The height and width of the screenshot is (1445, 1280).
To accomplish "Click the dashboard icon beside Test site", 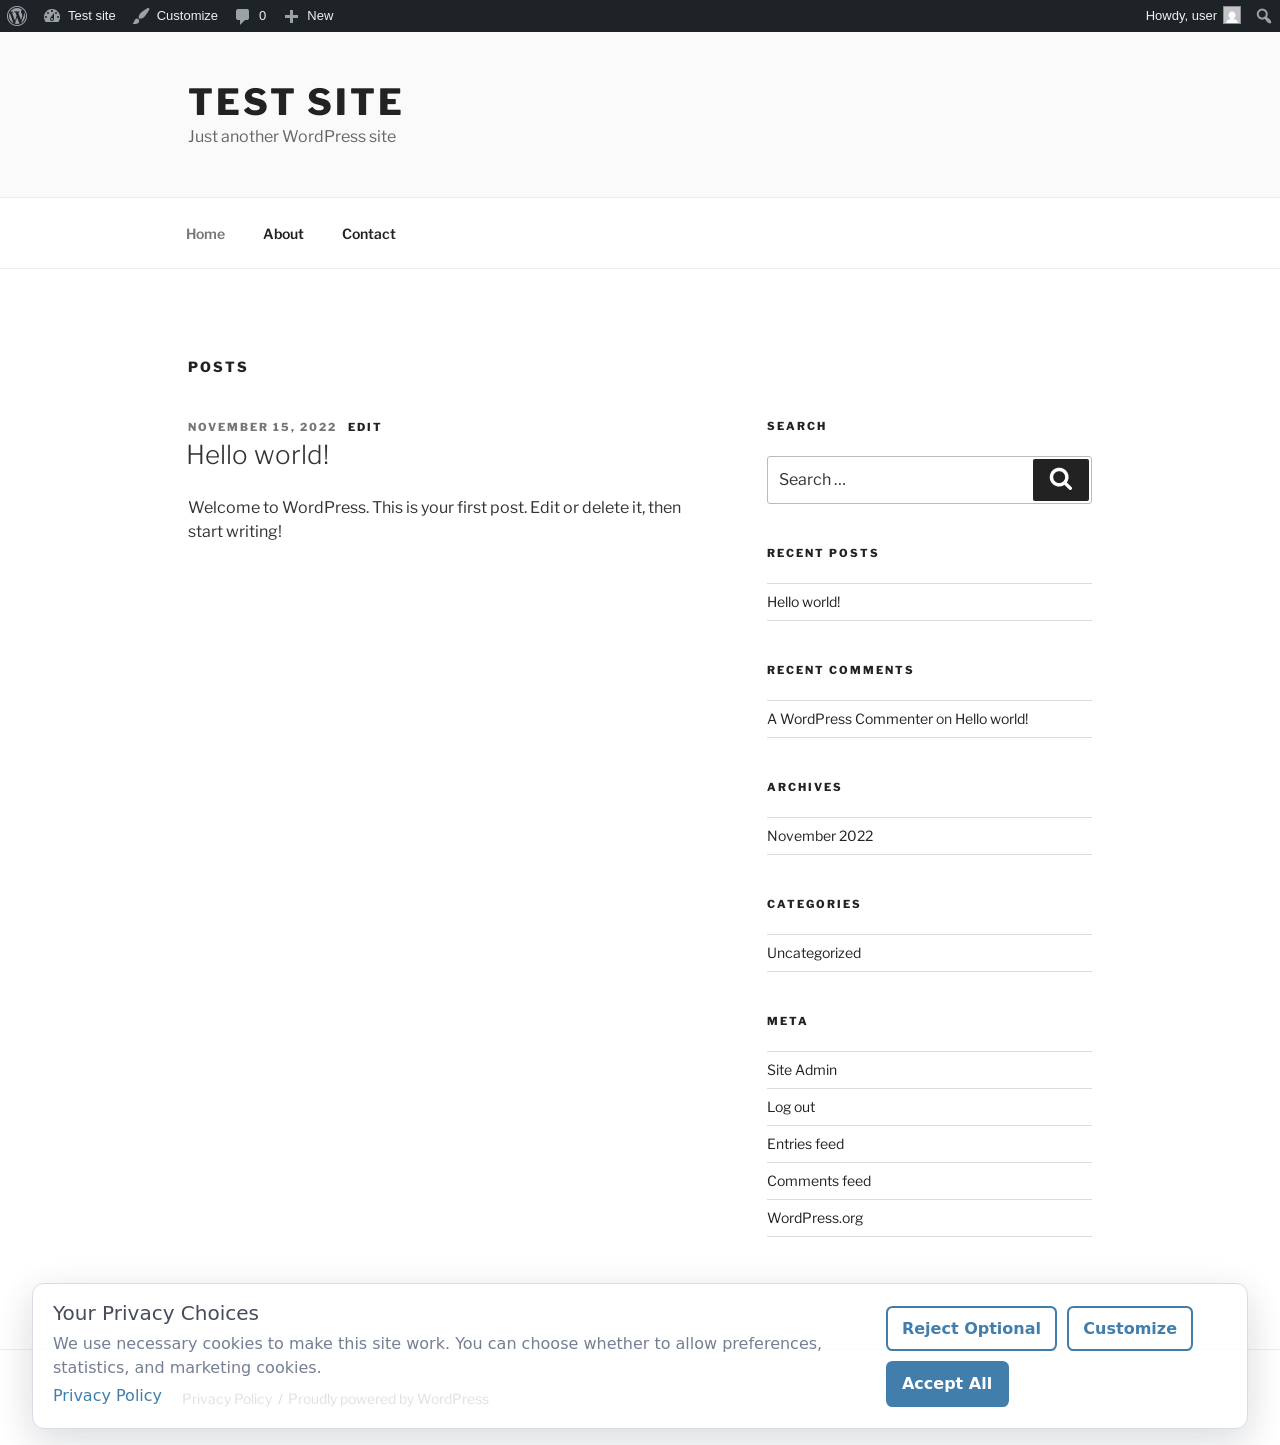I will click(x=52, y=16).
